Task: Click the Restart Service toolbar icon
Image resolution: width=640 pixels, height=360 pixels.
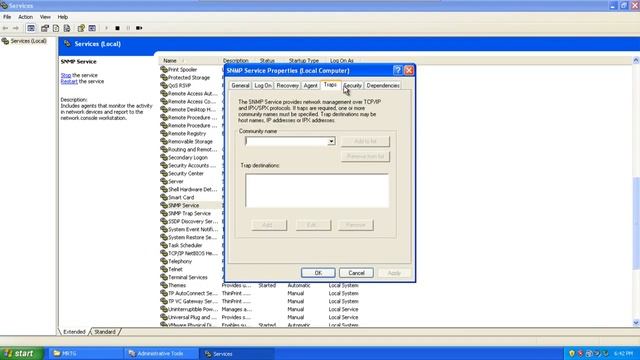Action: 139,28
